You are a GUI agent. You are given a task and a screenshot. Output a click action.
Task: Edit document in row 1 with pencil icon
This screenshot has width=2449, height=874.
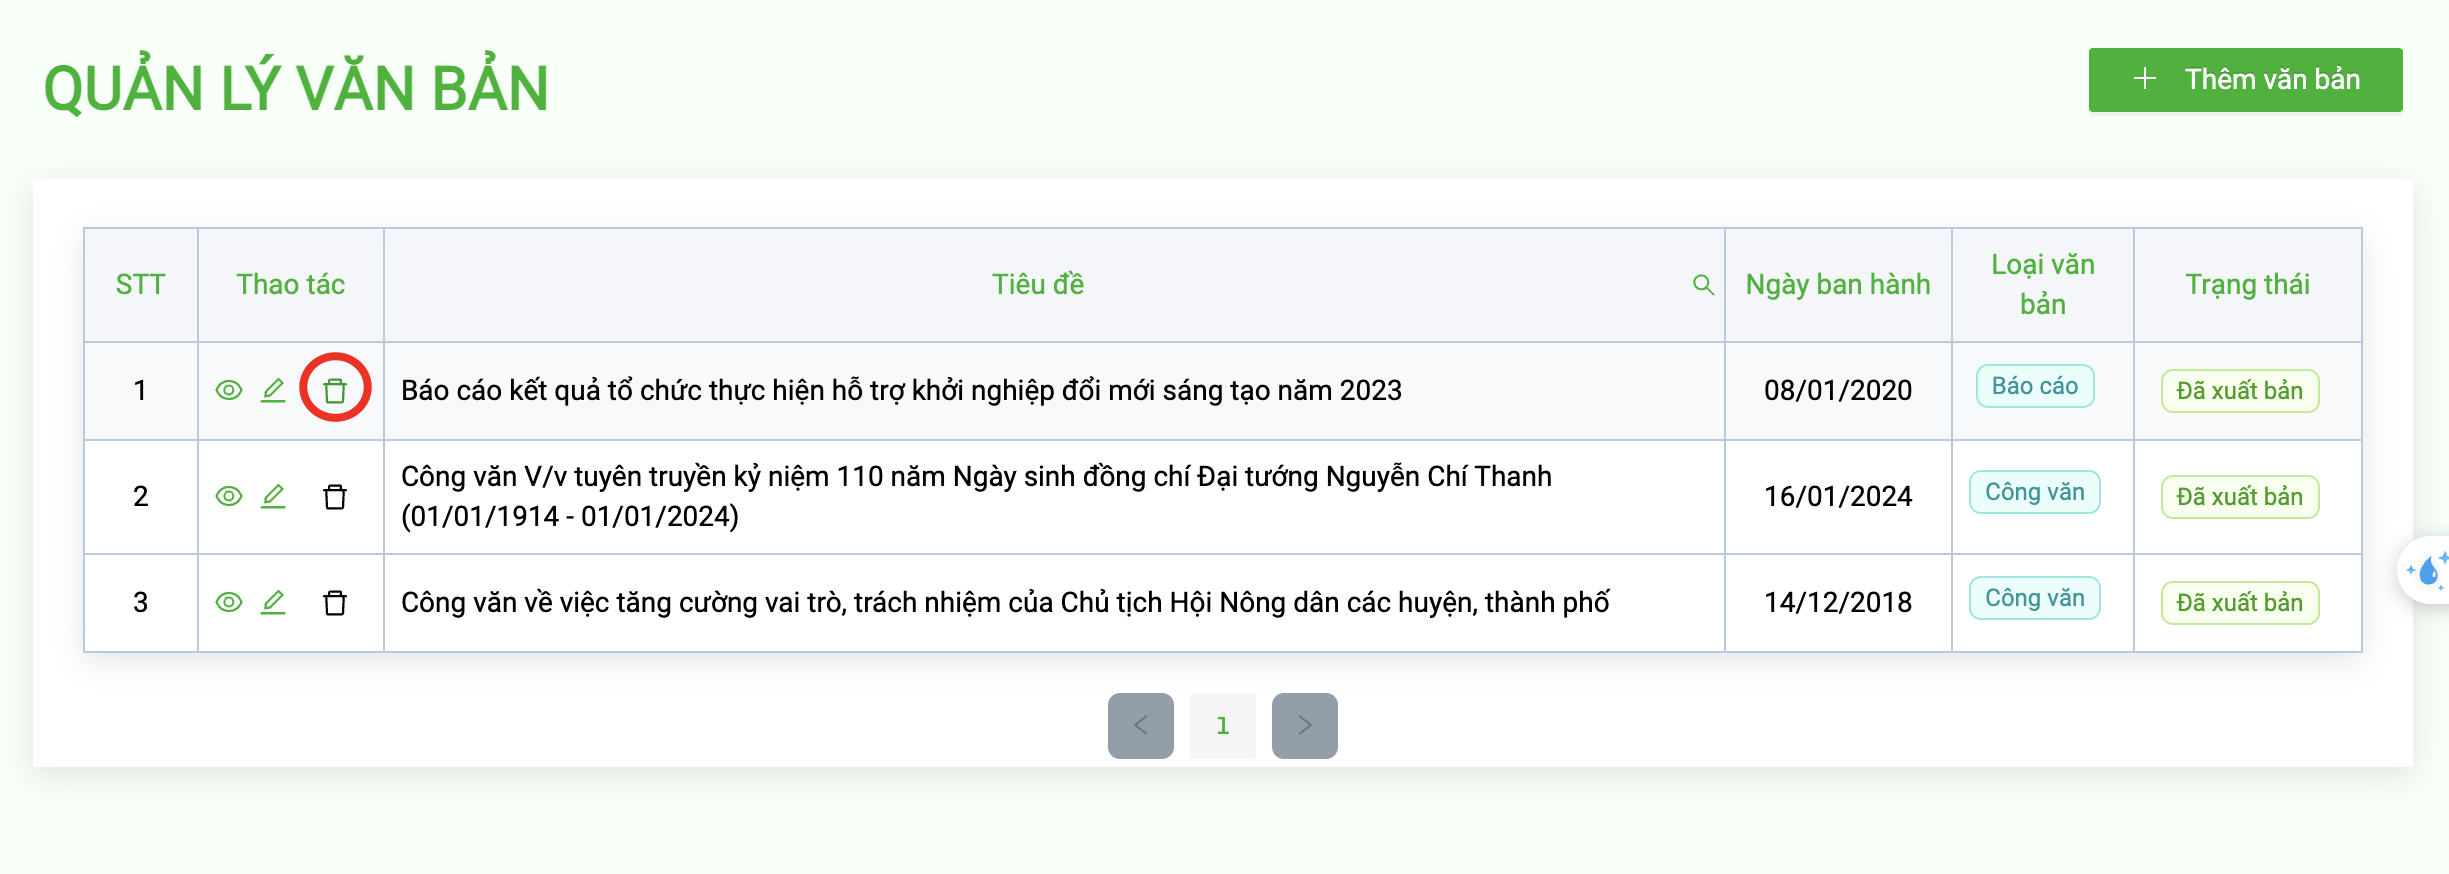click(x=273, y=390)
